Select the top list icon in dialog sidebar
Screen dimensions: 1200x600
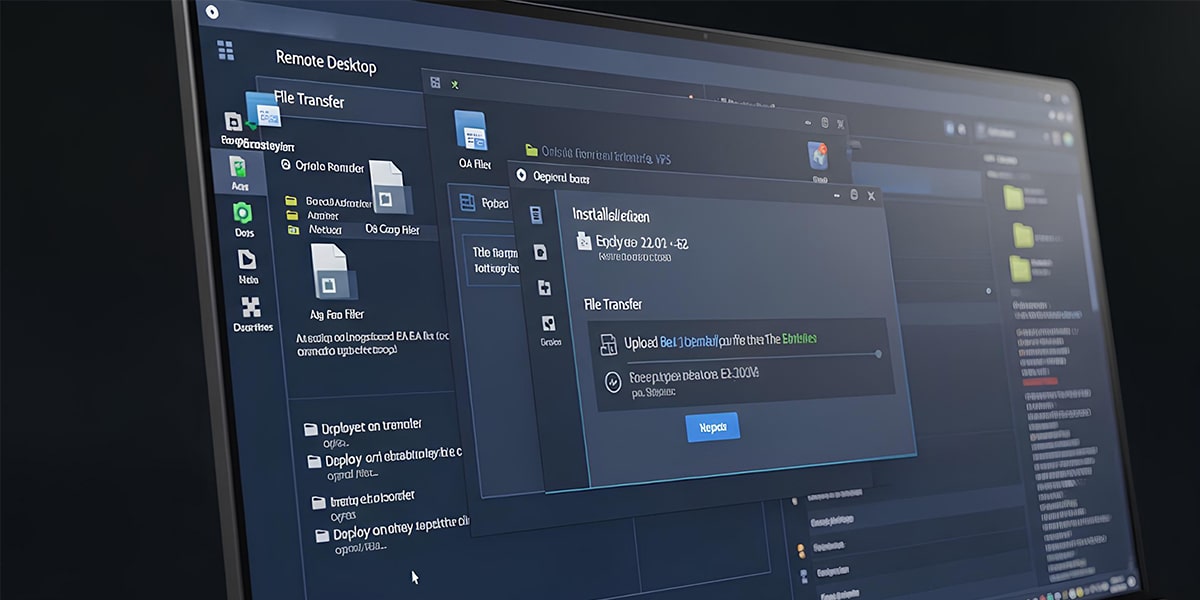click(536, 214)
